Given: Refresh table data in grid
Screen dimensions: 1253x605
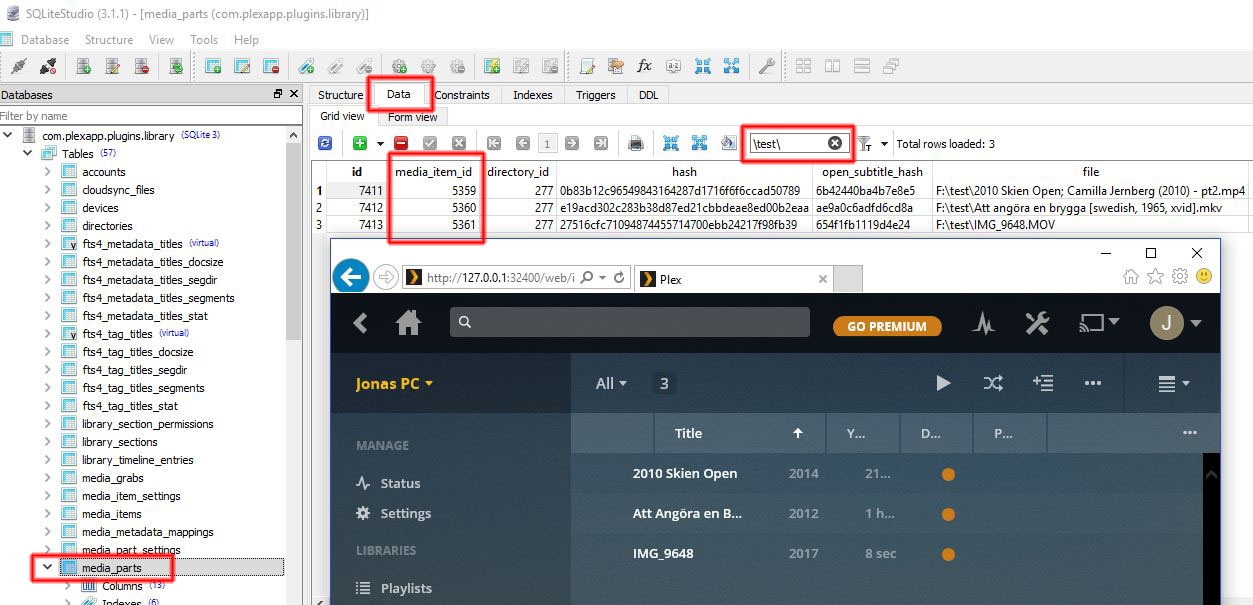Looking at the screenshot, I should [x=325, y=144].
